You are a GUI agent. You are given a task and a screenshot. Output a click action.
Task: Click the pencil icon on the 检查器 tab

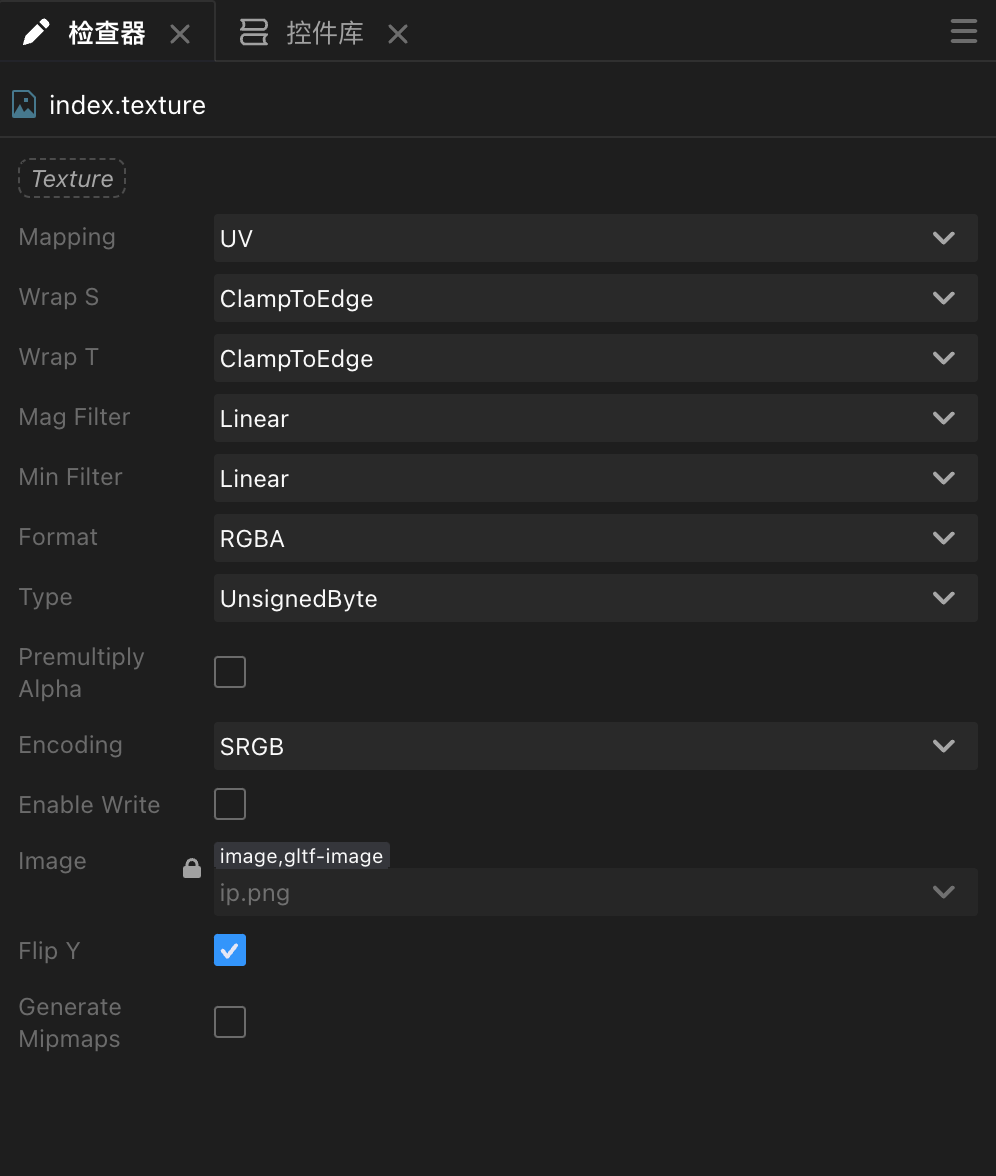(36, 32)
